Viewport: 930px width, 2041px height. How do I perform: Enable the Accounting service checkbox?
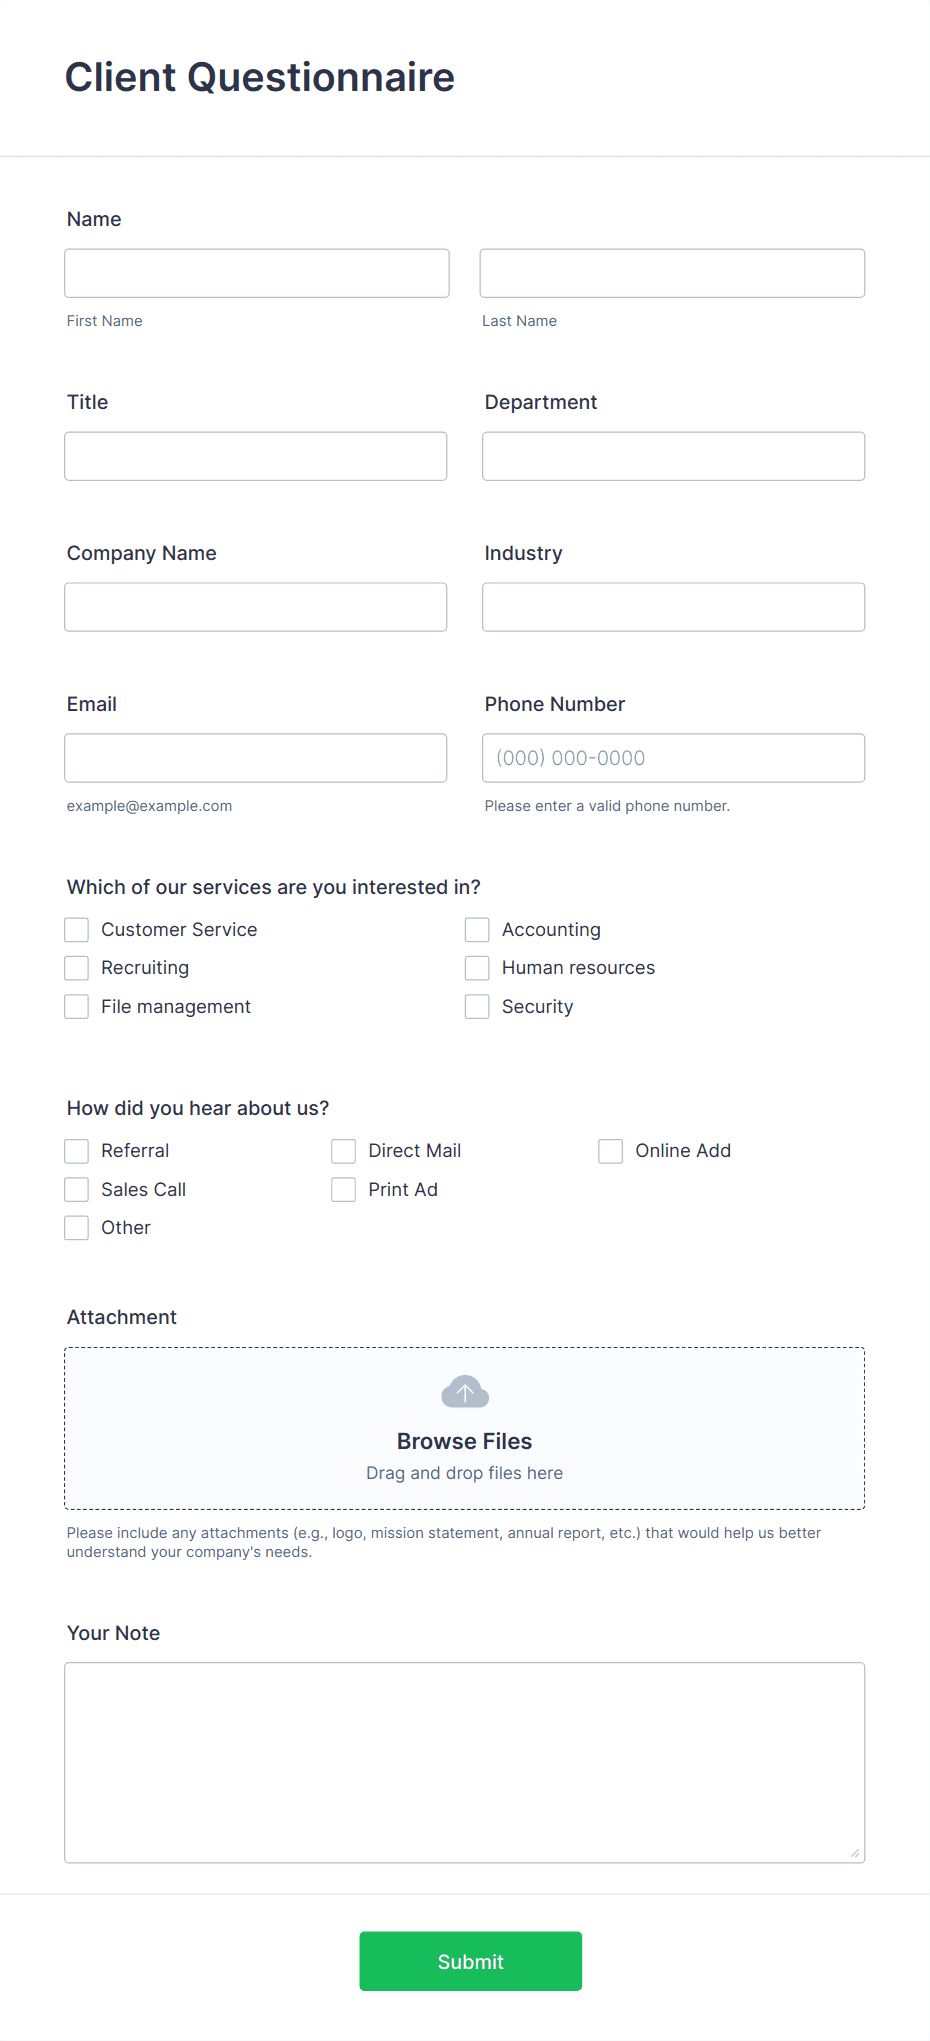[477, 929]
